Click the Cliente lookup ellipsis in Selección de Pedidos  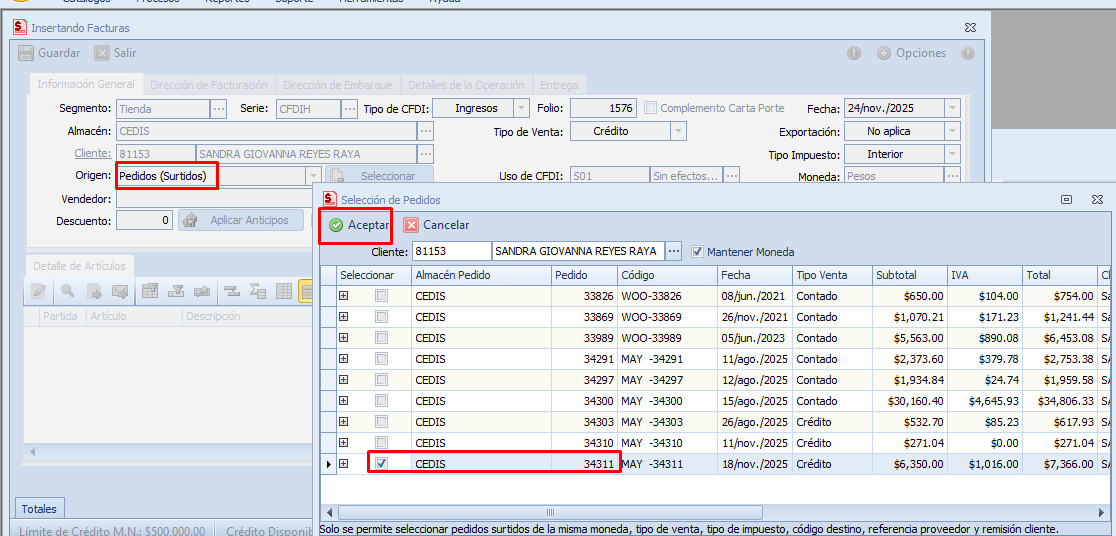click(x=674, y=251)
